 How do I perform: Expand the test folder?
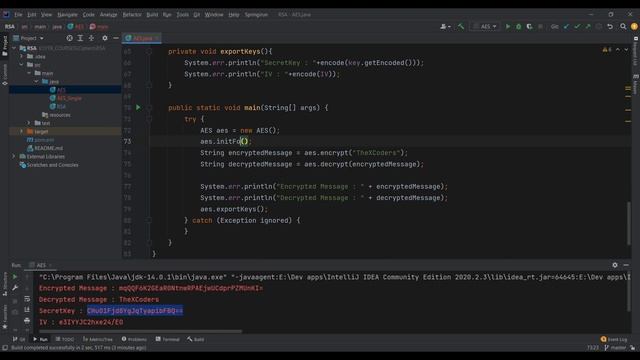[x=29, y=123]
